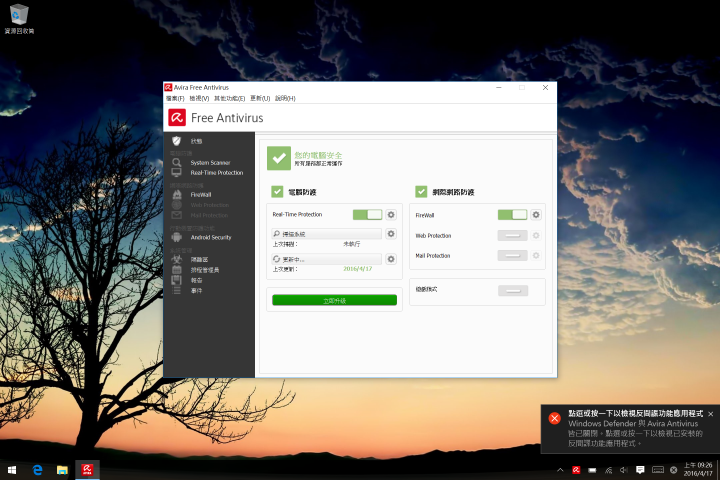Select the Mail Protection envelope icon in sidebar
The image size is (720, 480).
point(177,215)
